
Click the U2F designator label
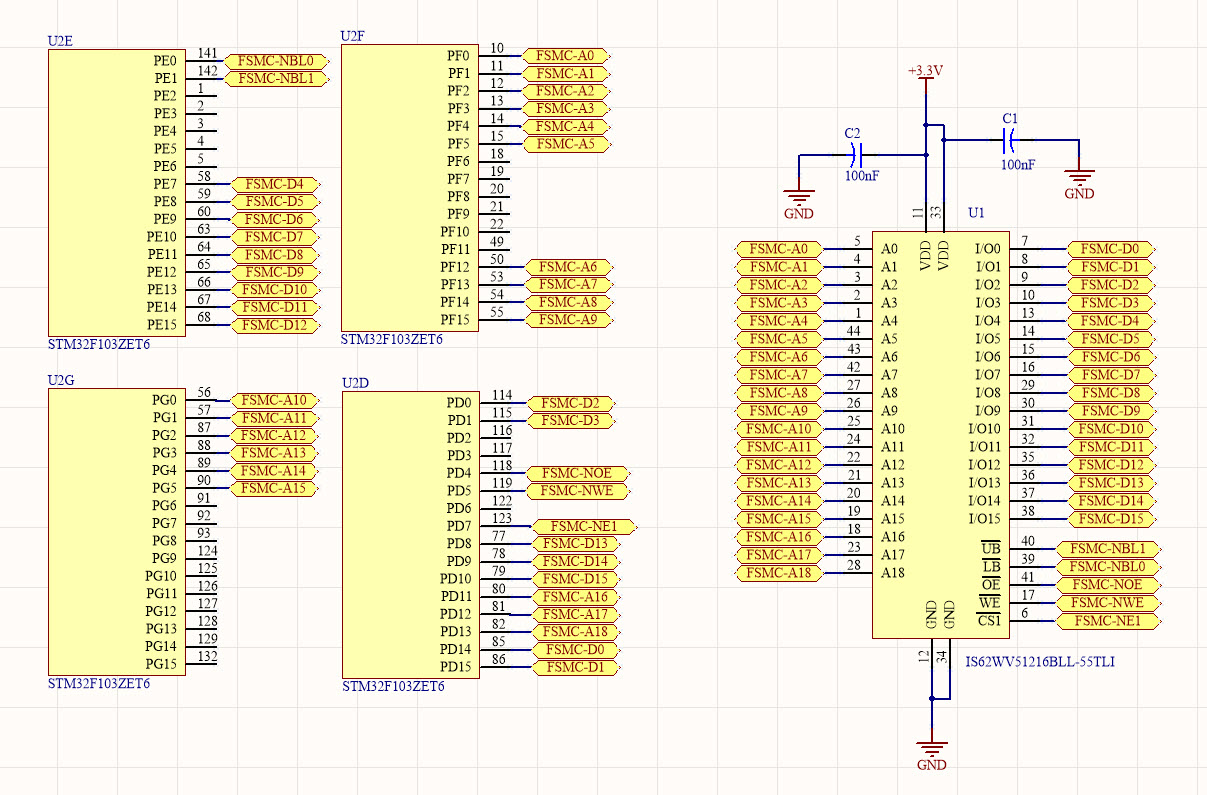pos(353,36)
